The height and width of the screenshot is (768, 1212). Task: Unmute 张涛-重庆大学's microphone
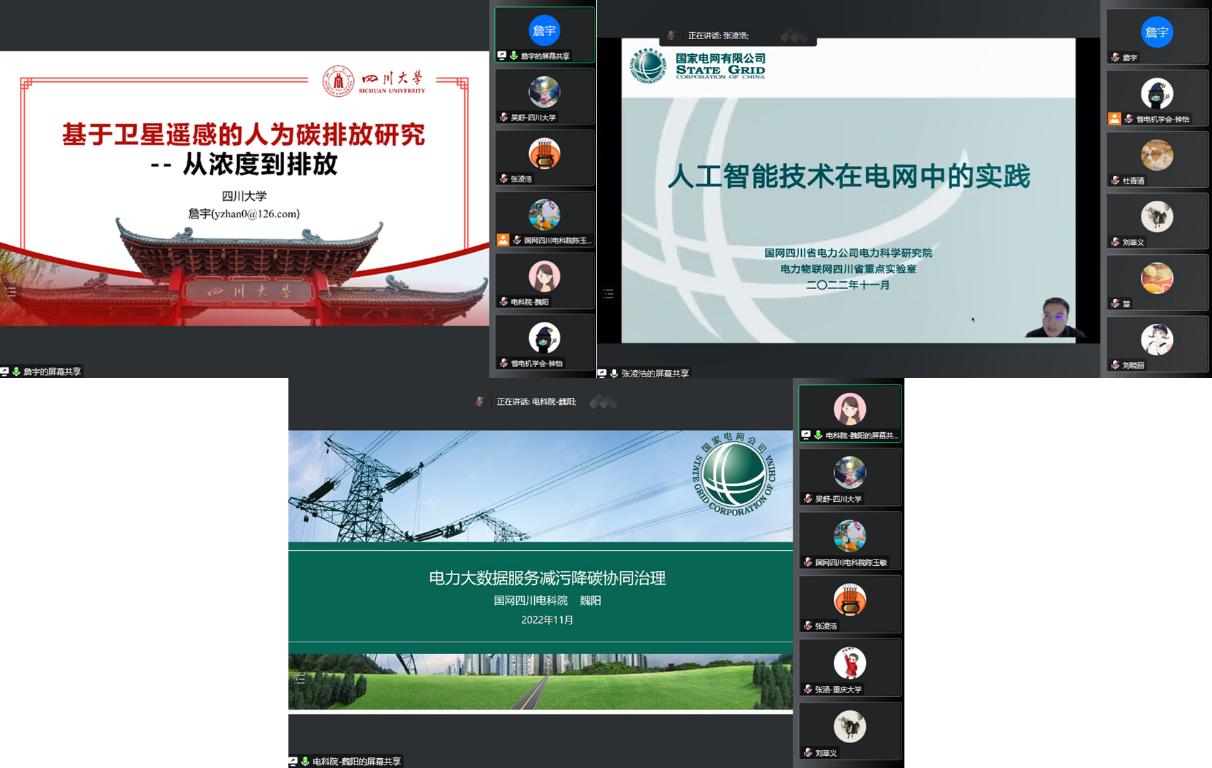click(808, 690)
